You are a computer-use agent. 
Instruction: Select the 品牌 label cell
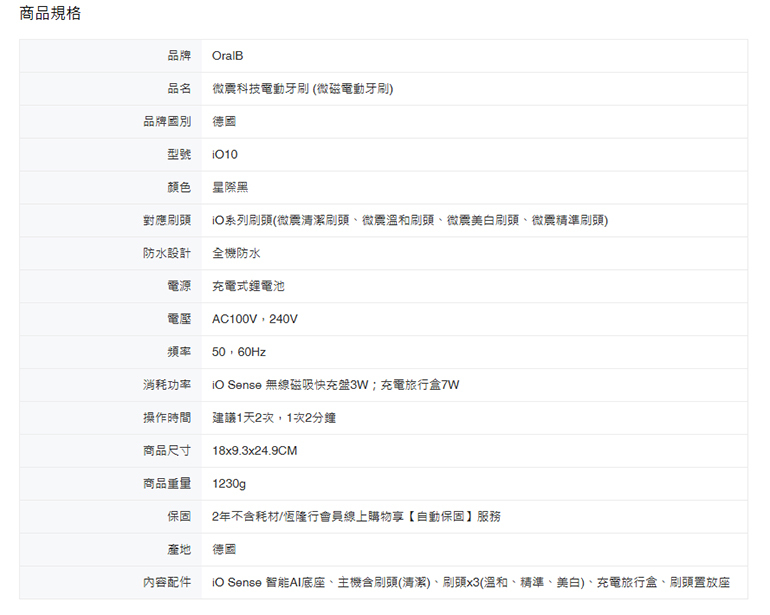(110, 56)
